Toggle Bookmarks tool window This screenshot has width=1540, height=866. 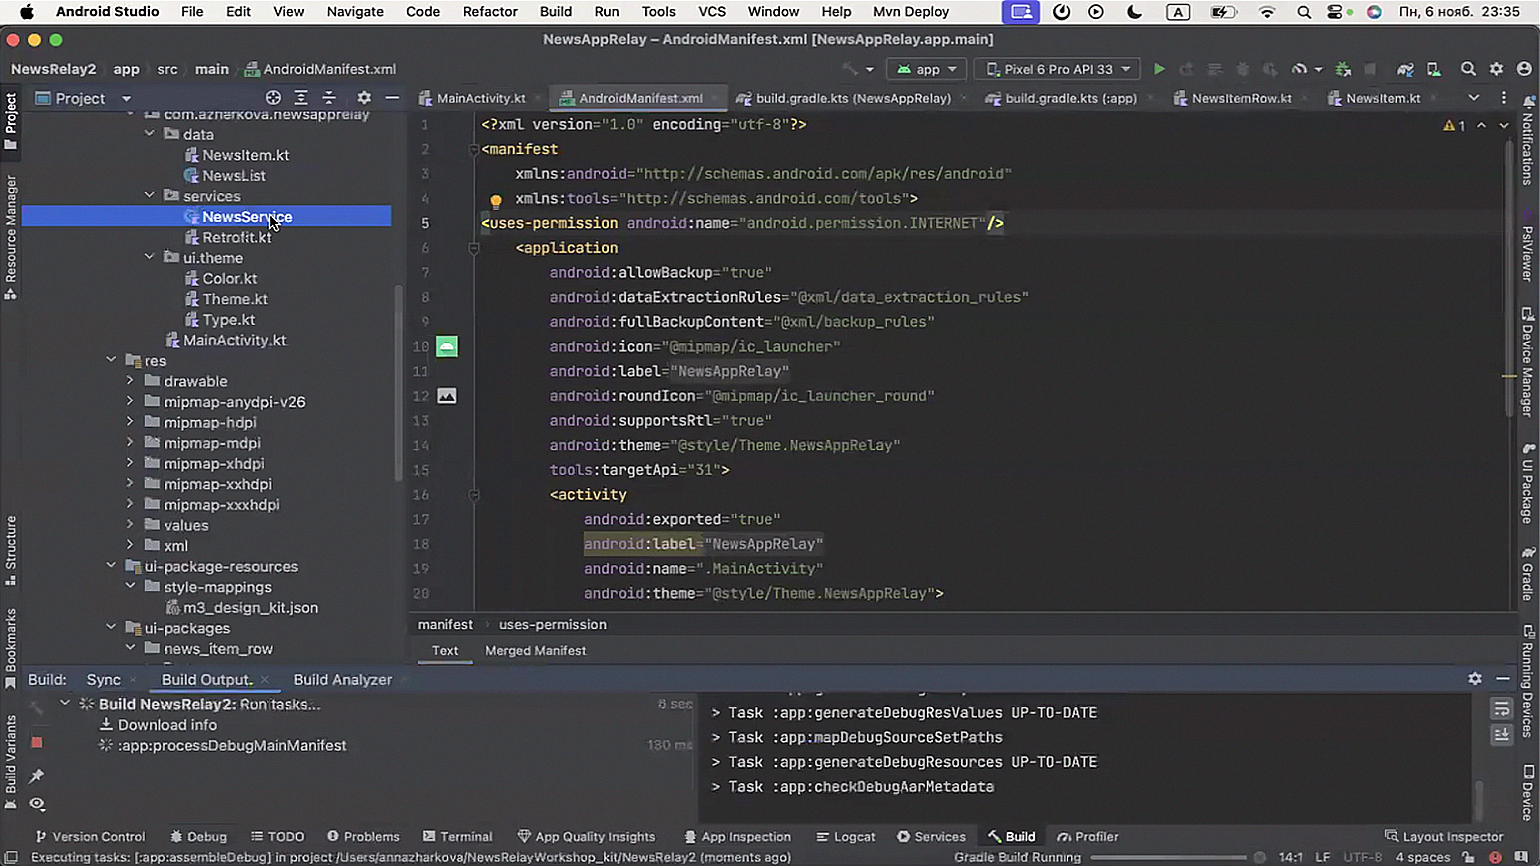click(11, 647)
